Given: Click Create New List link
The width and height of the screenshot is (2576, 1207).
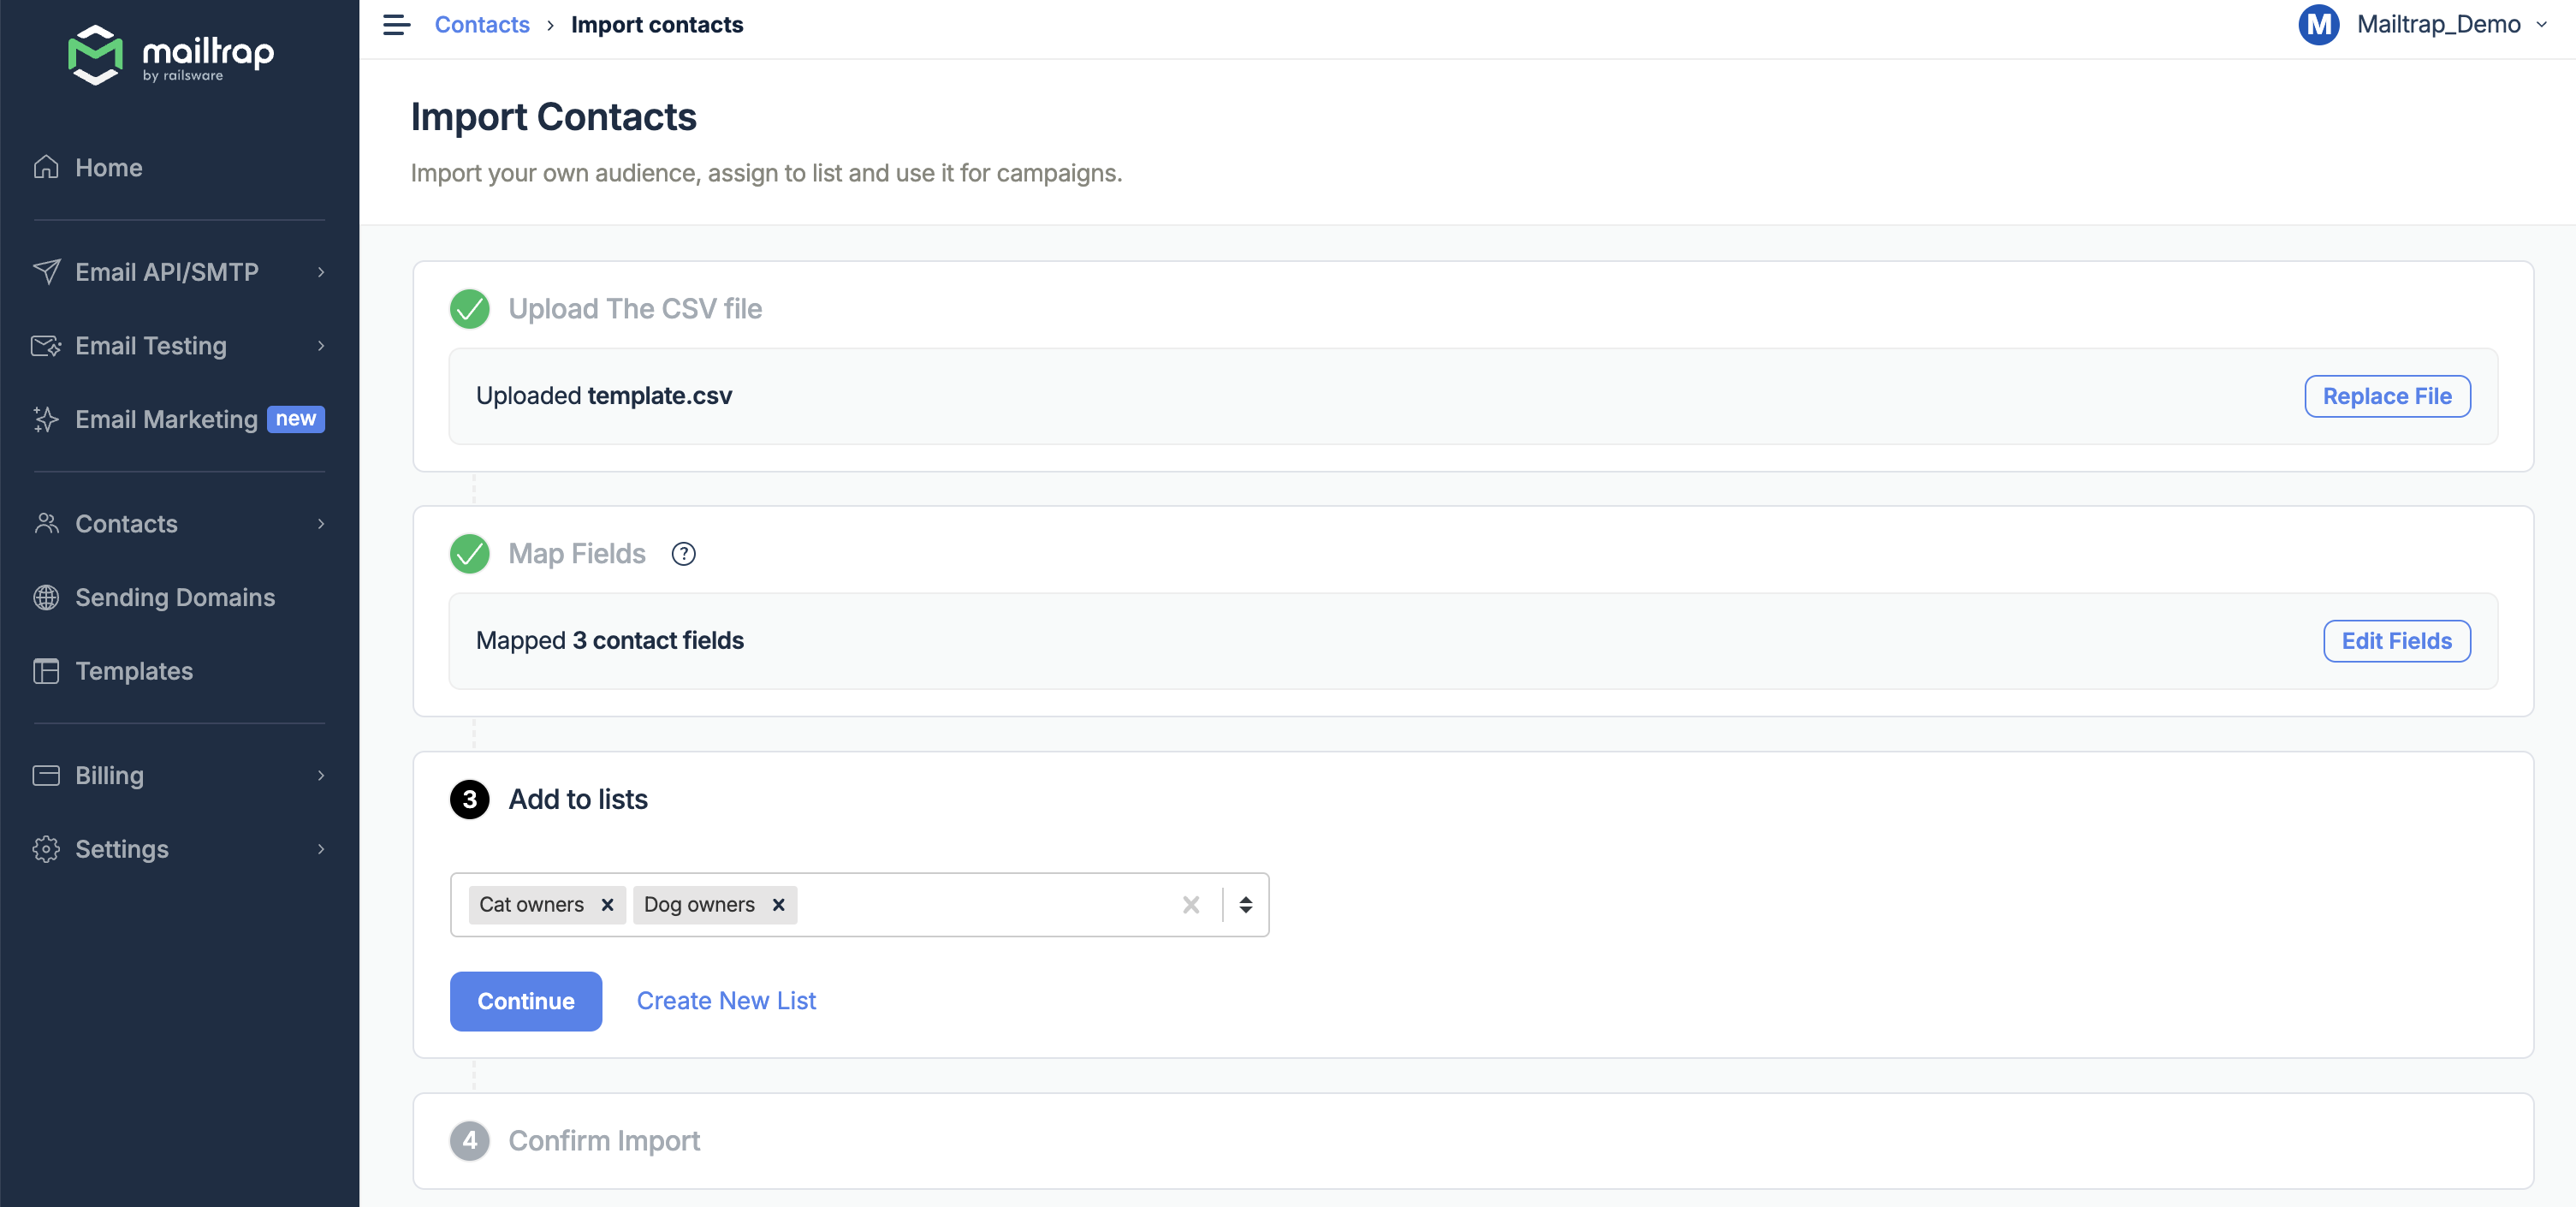Looking at the screenshot, I should pyautogui.click(x=726, y=1000).
